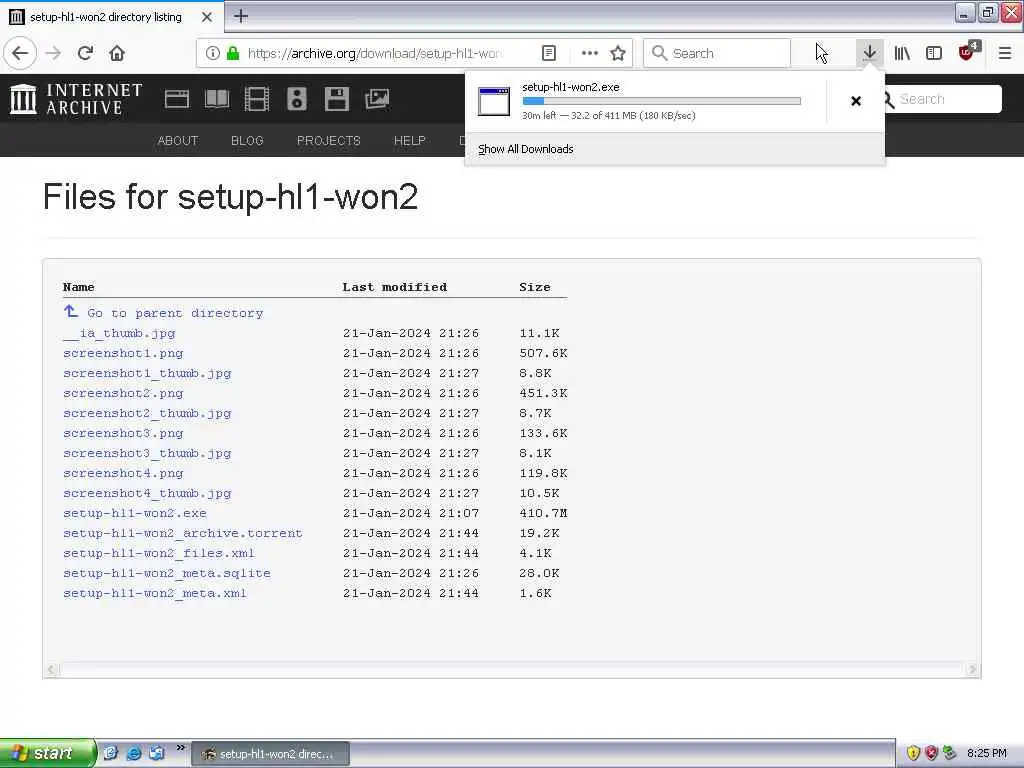Open the Images icon in Archive nav

377,99
